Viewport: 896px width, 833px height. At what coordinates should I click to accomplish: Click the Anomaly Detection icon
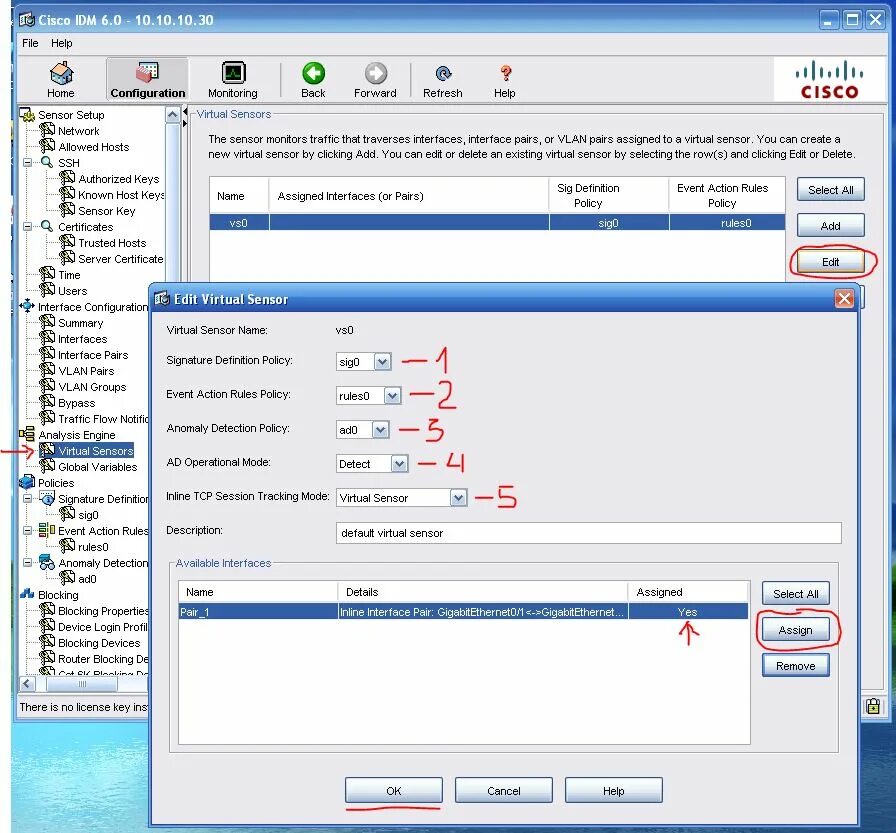coord(47,562)
